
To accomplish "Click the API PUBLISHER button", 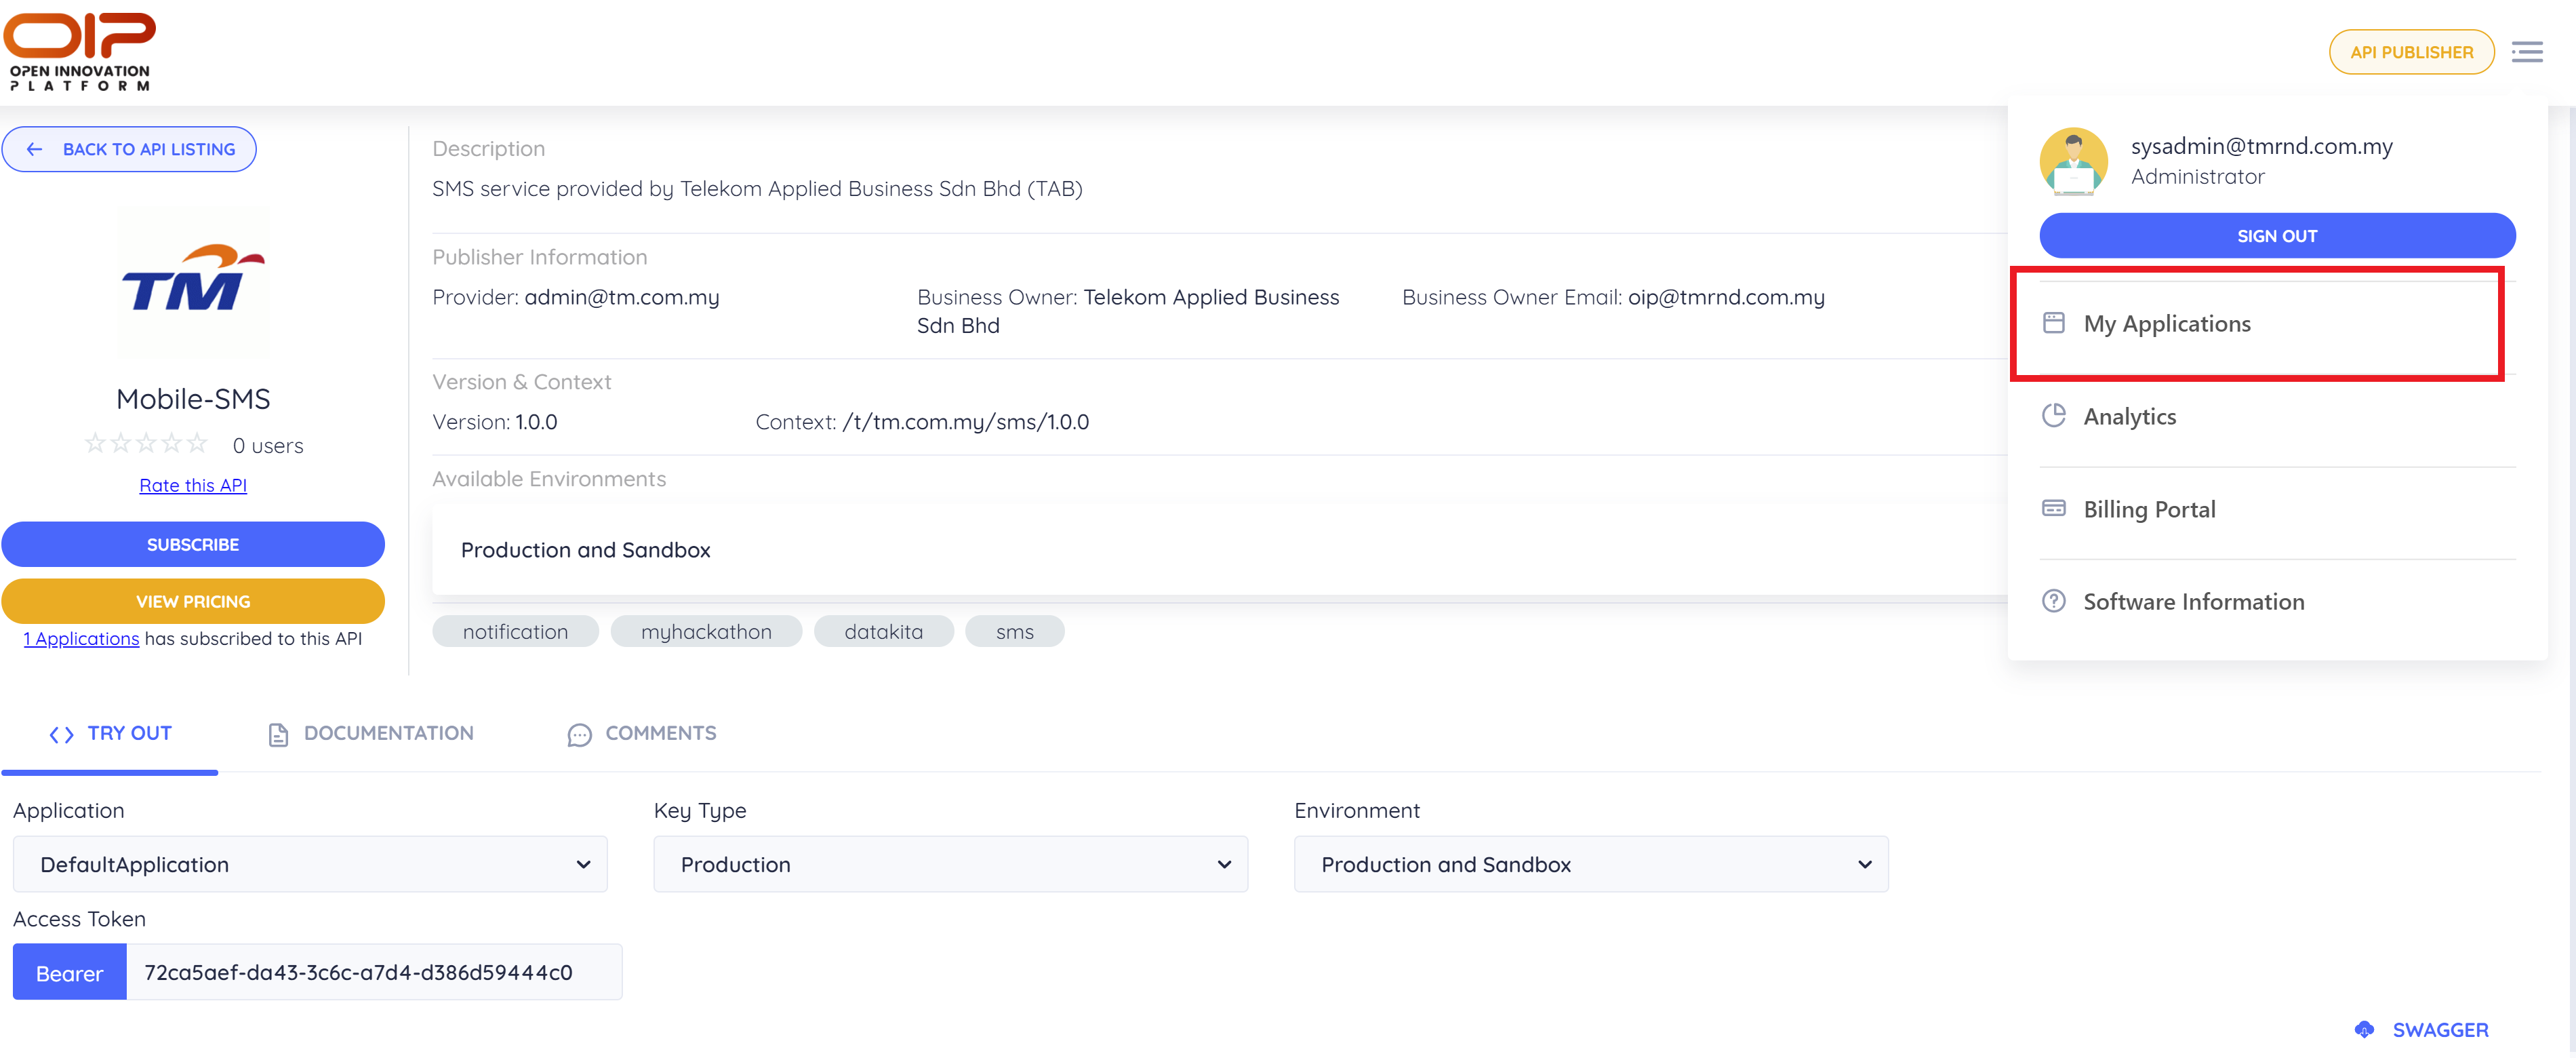I will click(2411, 52).
